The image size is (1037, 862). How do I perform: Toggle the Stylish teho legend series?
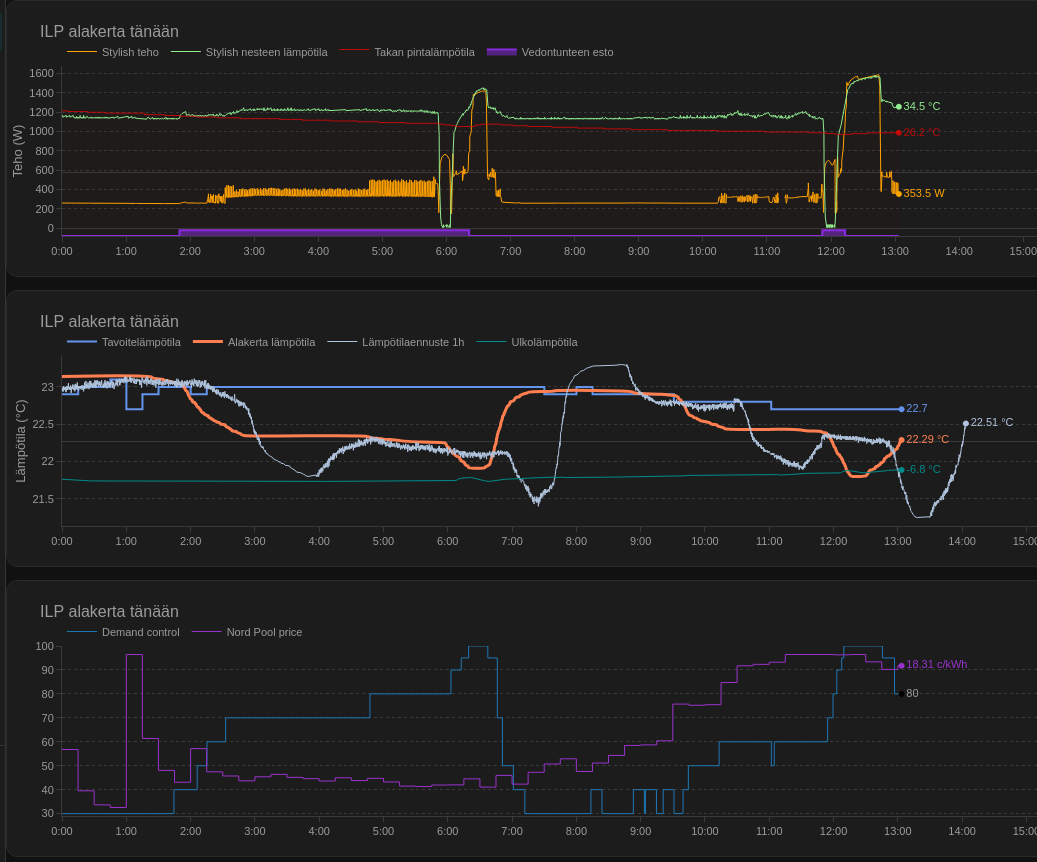coord(129,52)
